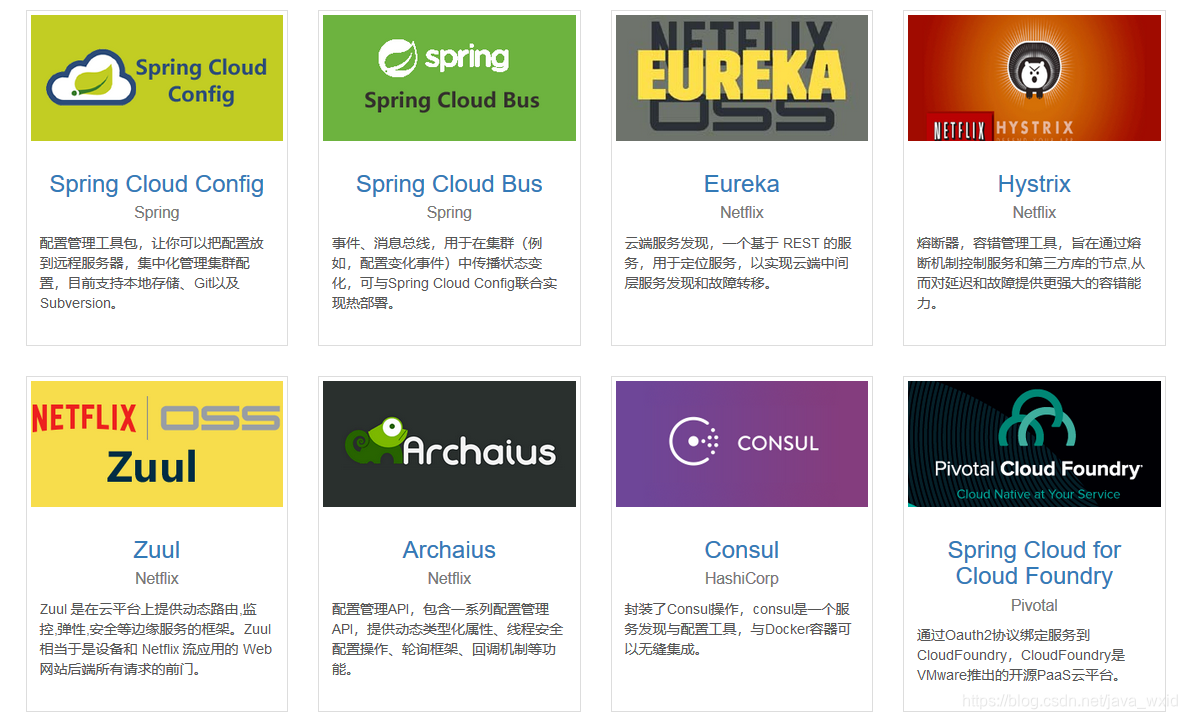Viewport: 1187px width, 719px height.
Task: Click the Spring Cloud Config banner image
Action: coord(157,78)
